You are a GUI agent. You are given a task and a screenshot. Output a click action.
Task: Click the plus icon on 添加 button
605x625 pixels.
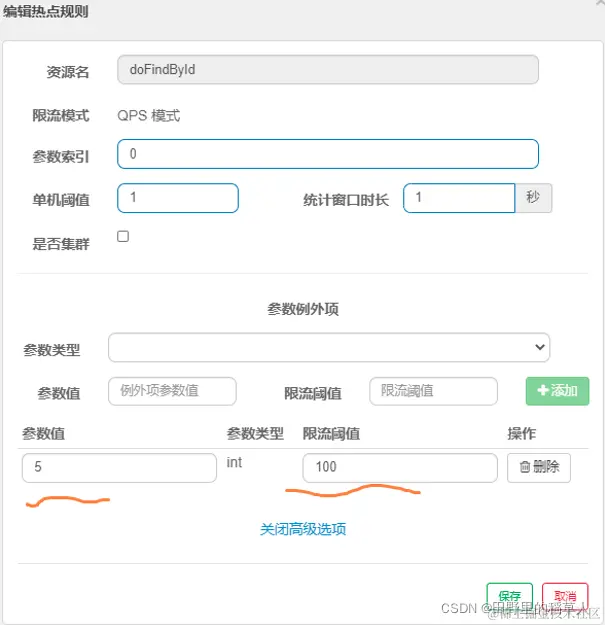tap(542, 390)
